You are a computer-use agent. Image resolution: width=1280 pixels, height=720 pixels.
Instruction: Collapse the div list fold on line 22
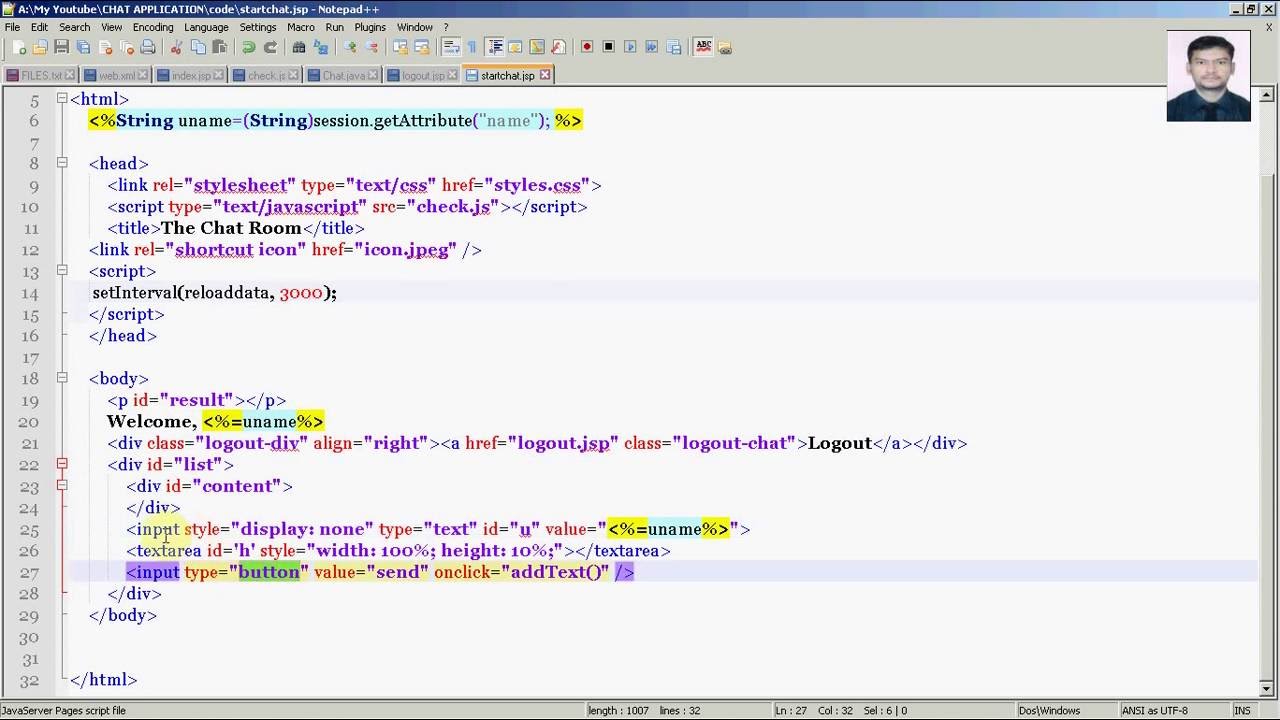tap(62, 464)
